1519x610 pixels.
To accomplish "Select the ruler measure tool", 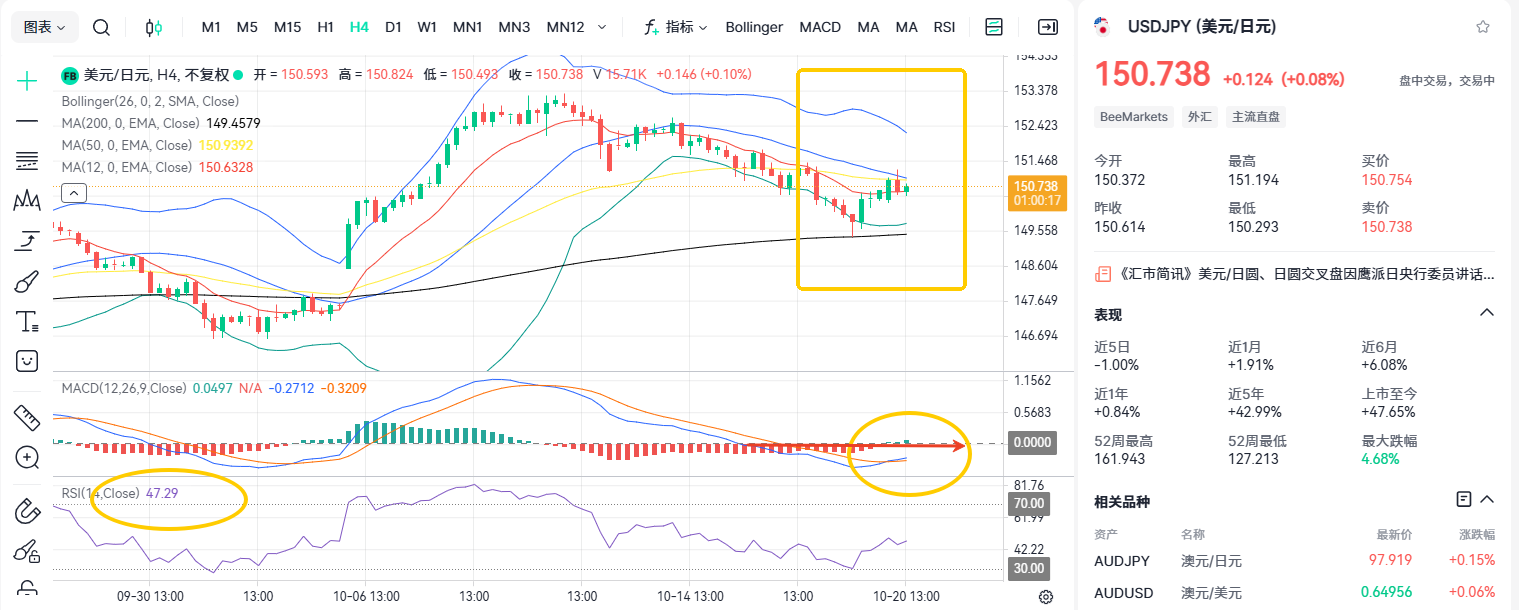I will pos(27,416).
